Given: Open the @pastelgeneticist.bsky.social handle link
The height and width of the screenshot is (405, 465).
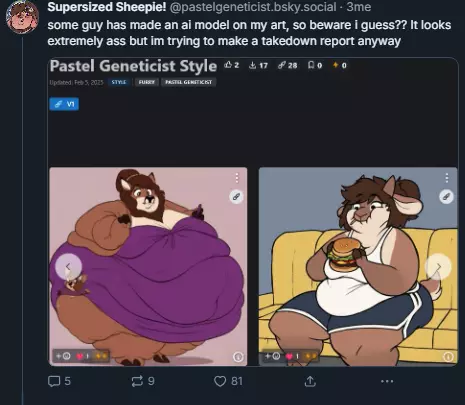Looking at the screenshot, I should pyautogui.click(x=253, y=7).
